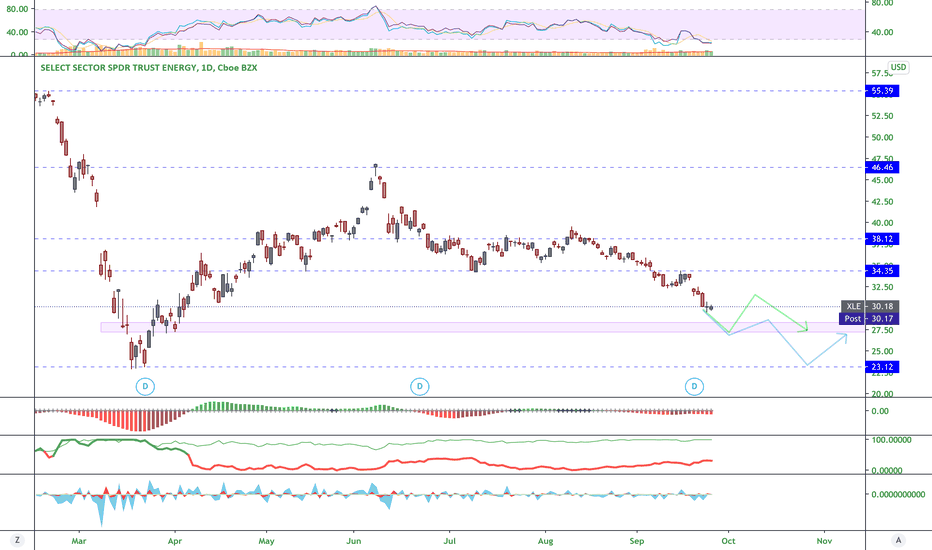Click the 20.00 value on the price scale
Image resolution: width=932 pixels, height=550 pixels.
tap(882, 394)
